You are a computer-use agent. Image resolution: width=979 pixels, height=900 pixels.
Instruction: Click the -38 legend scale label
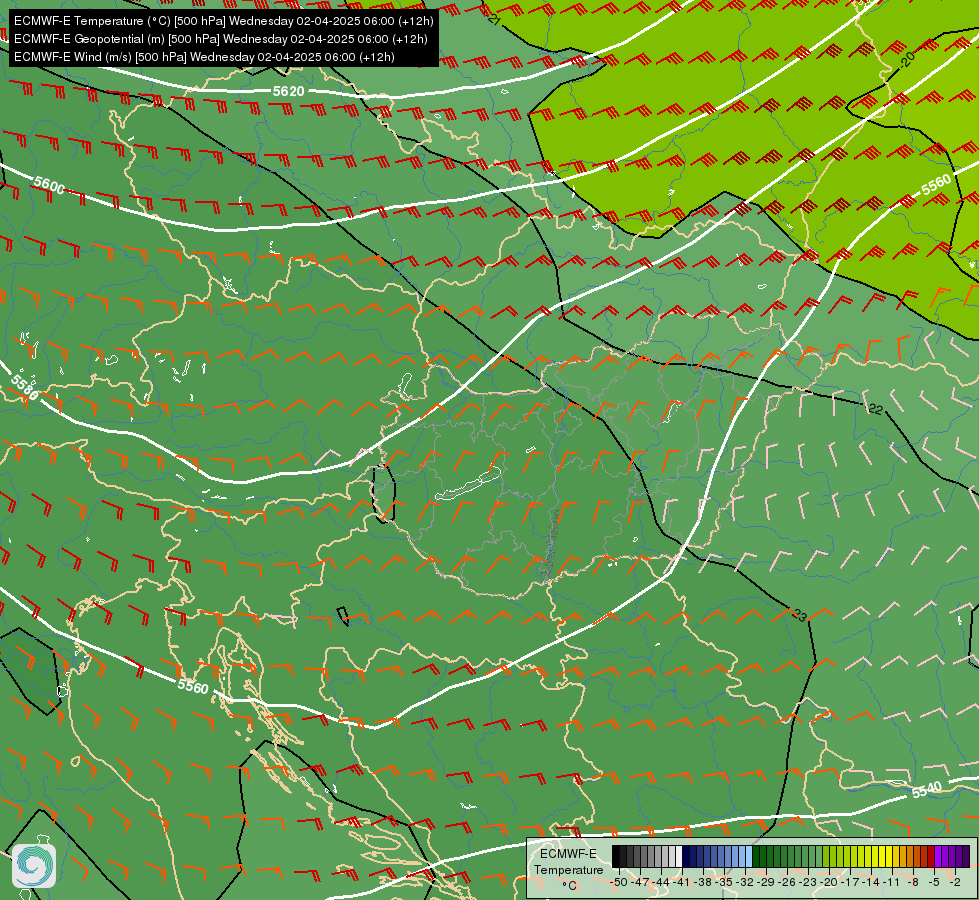click(x=702, y=882)
